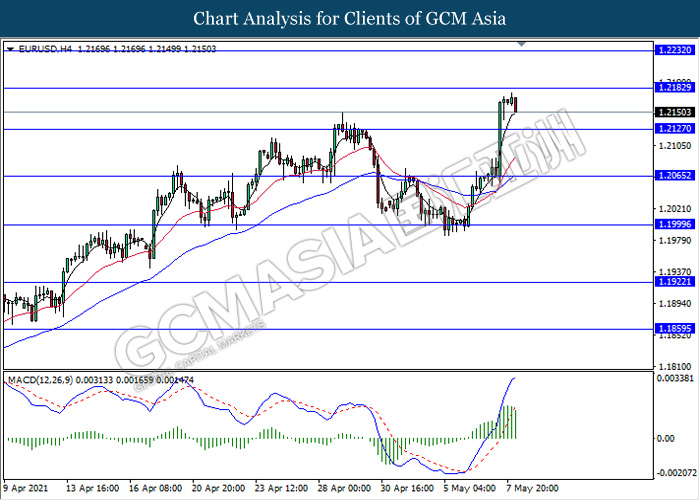Click the 20 Apr 20:00 time label

coord(219,488)
